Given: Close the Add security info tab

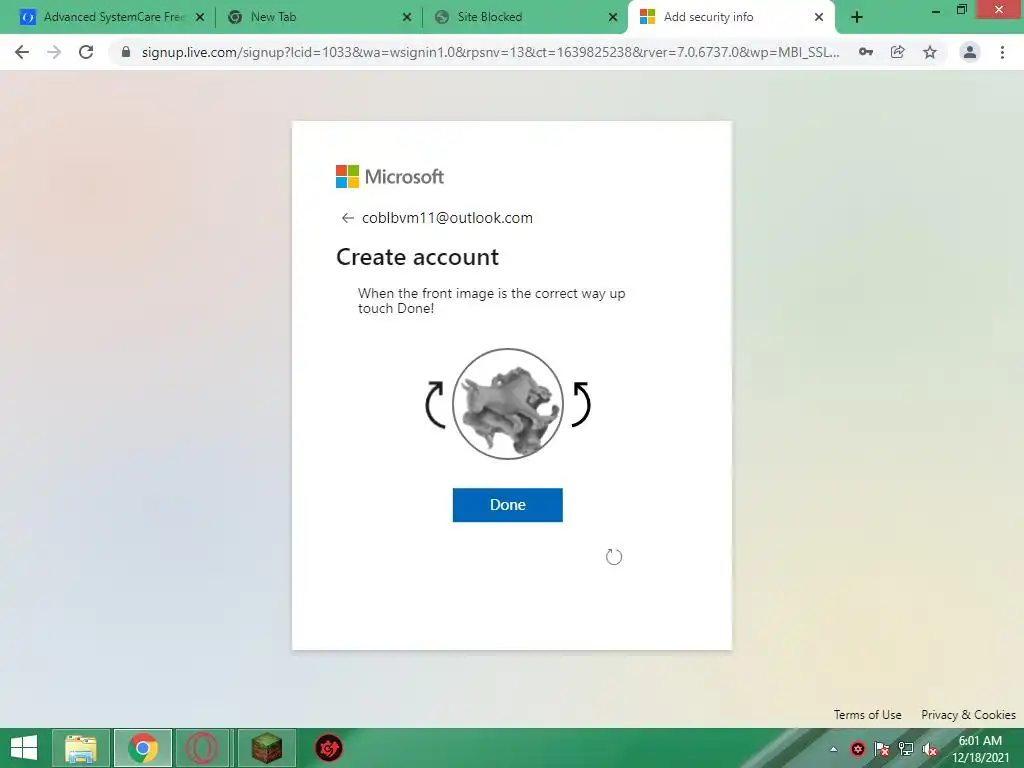Looking at the screenshot, I should click(x=819, y=17).
